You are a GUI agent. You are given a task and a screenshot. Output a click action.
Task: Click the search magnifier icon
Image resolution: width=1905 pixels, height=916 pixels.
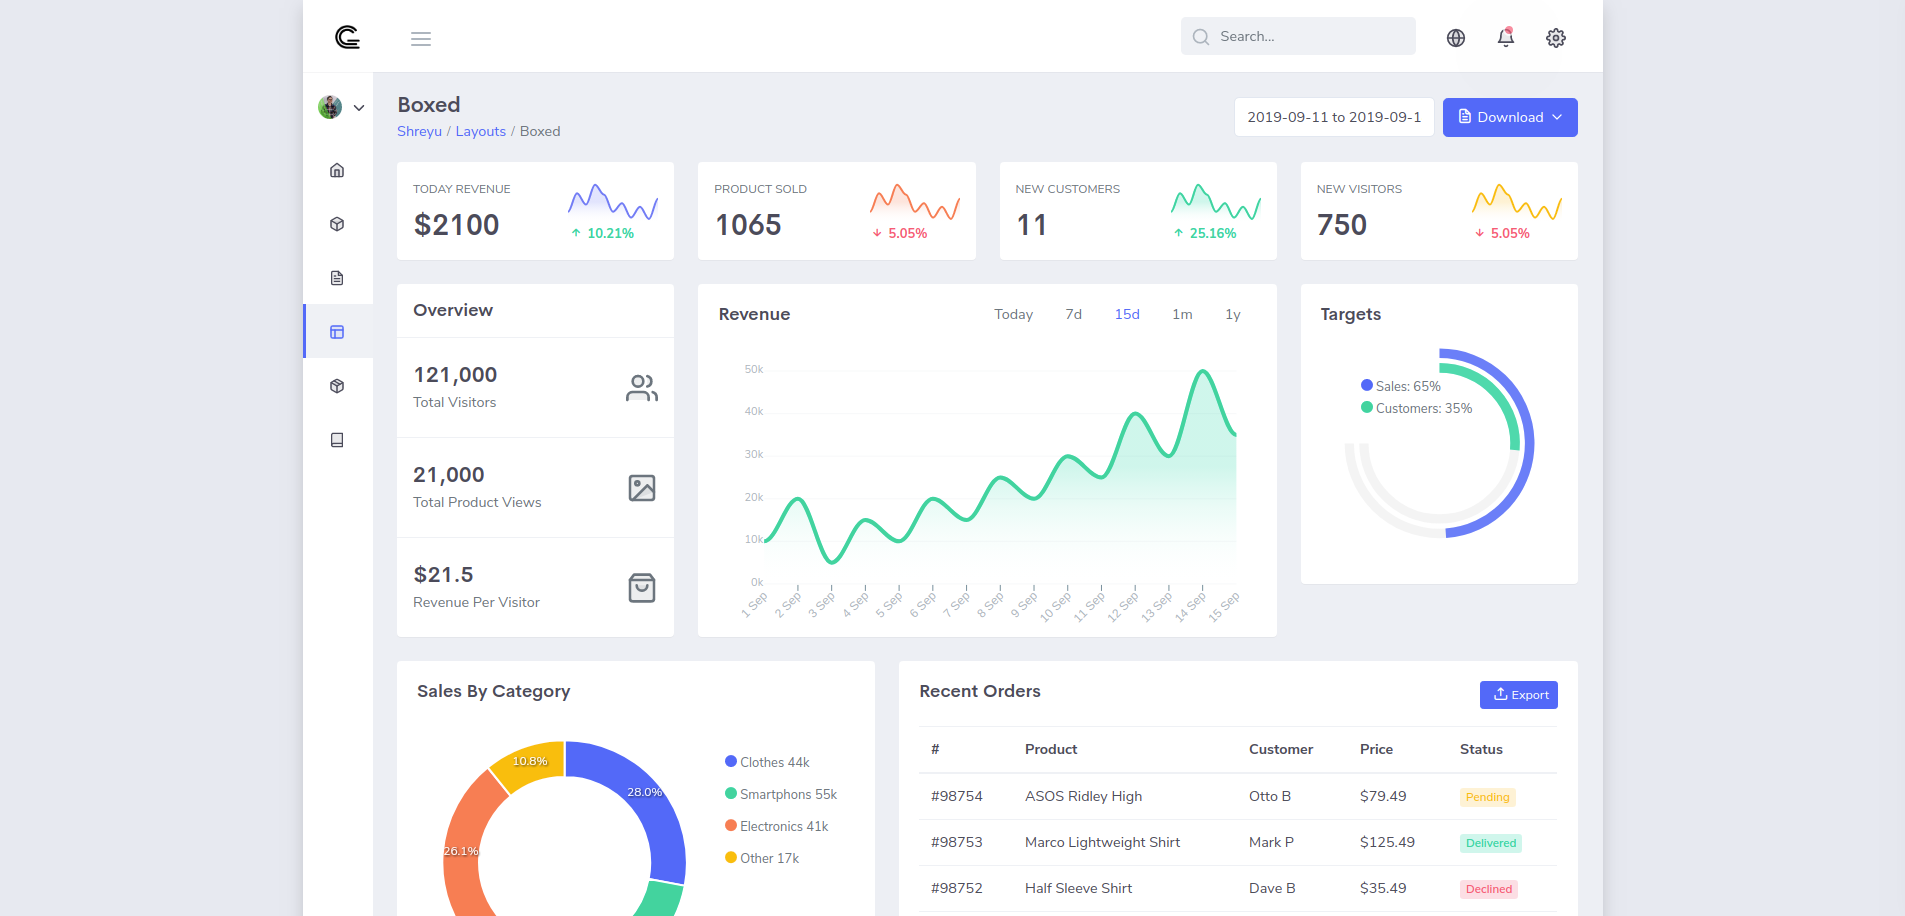1201,37
